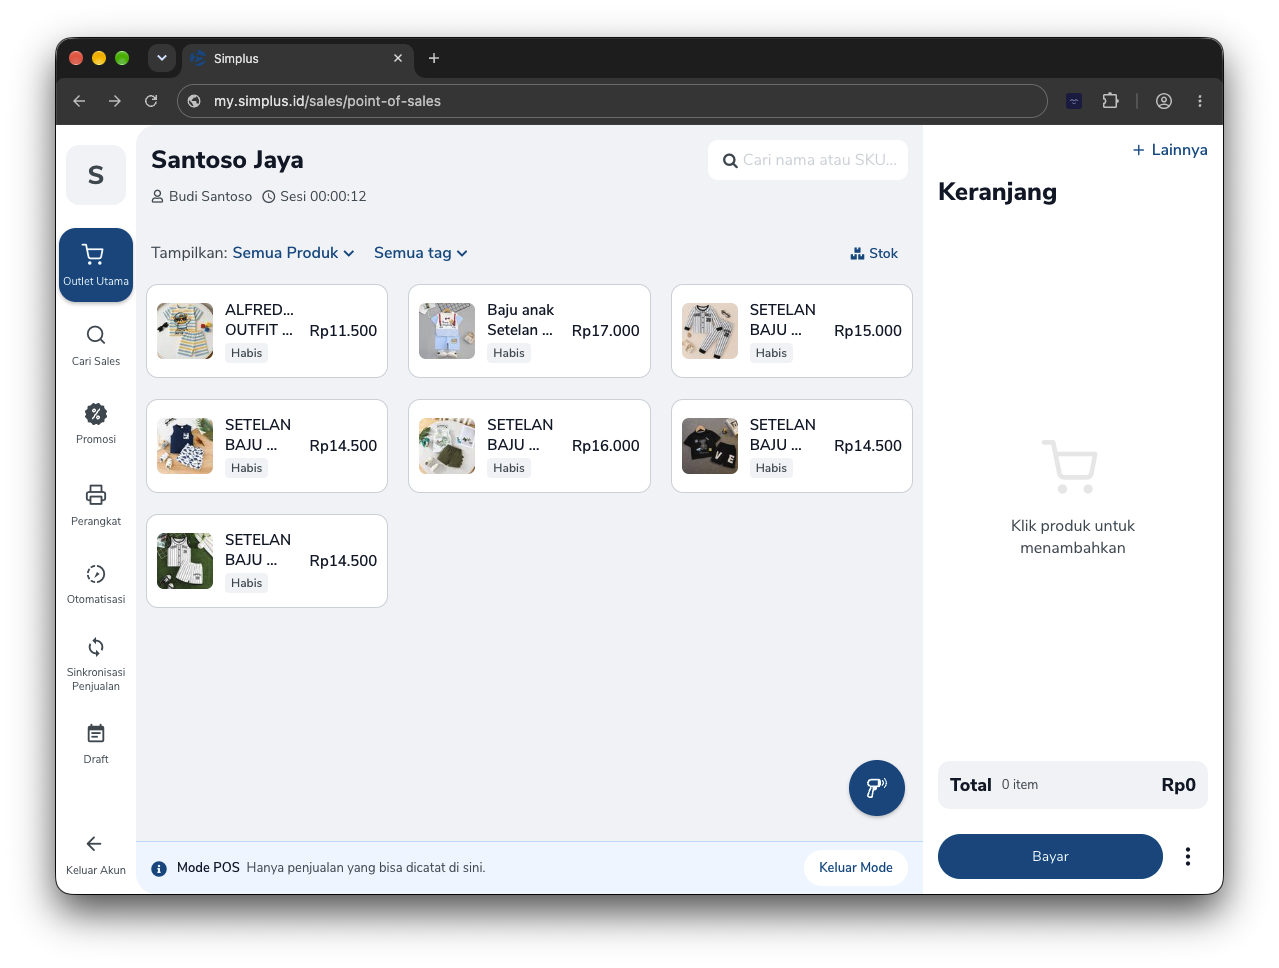Click the browser Back arrow
Image resolution: width=1279 pixels, height=968 pixels.
coord(79,101)
